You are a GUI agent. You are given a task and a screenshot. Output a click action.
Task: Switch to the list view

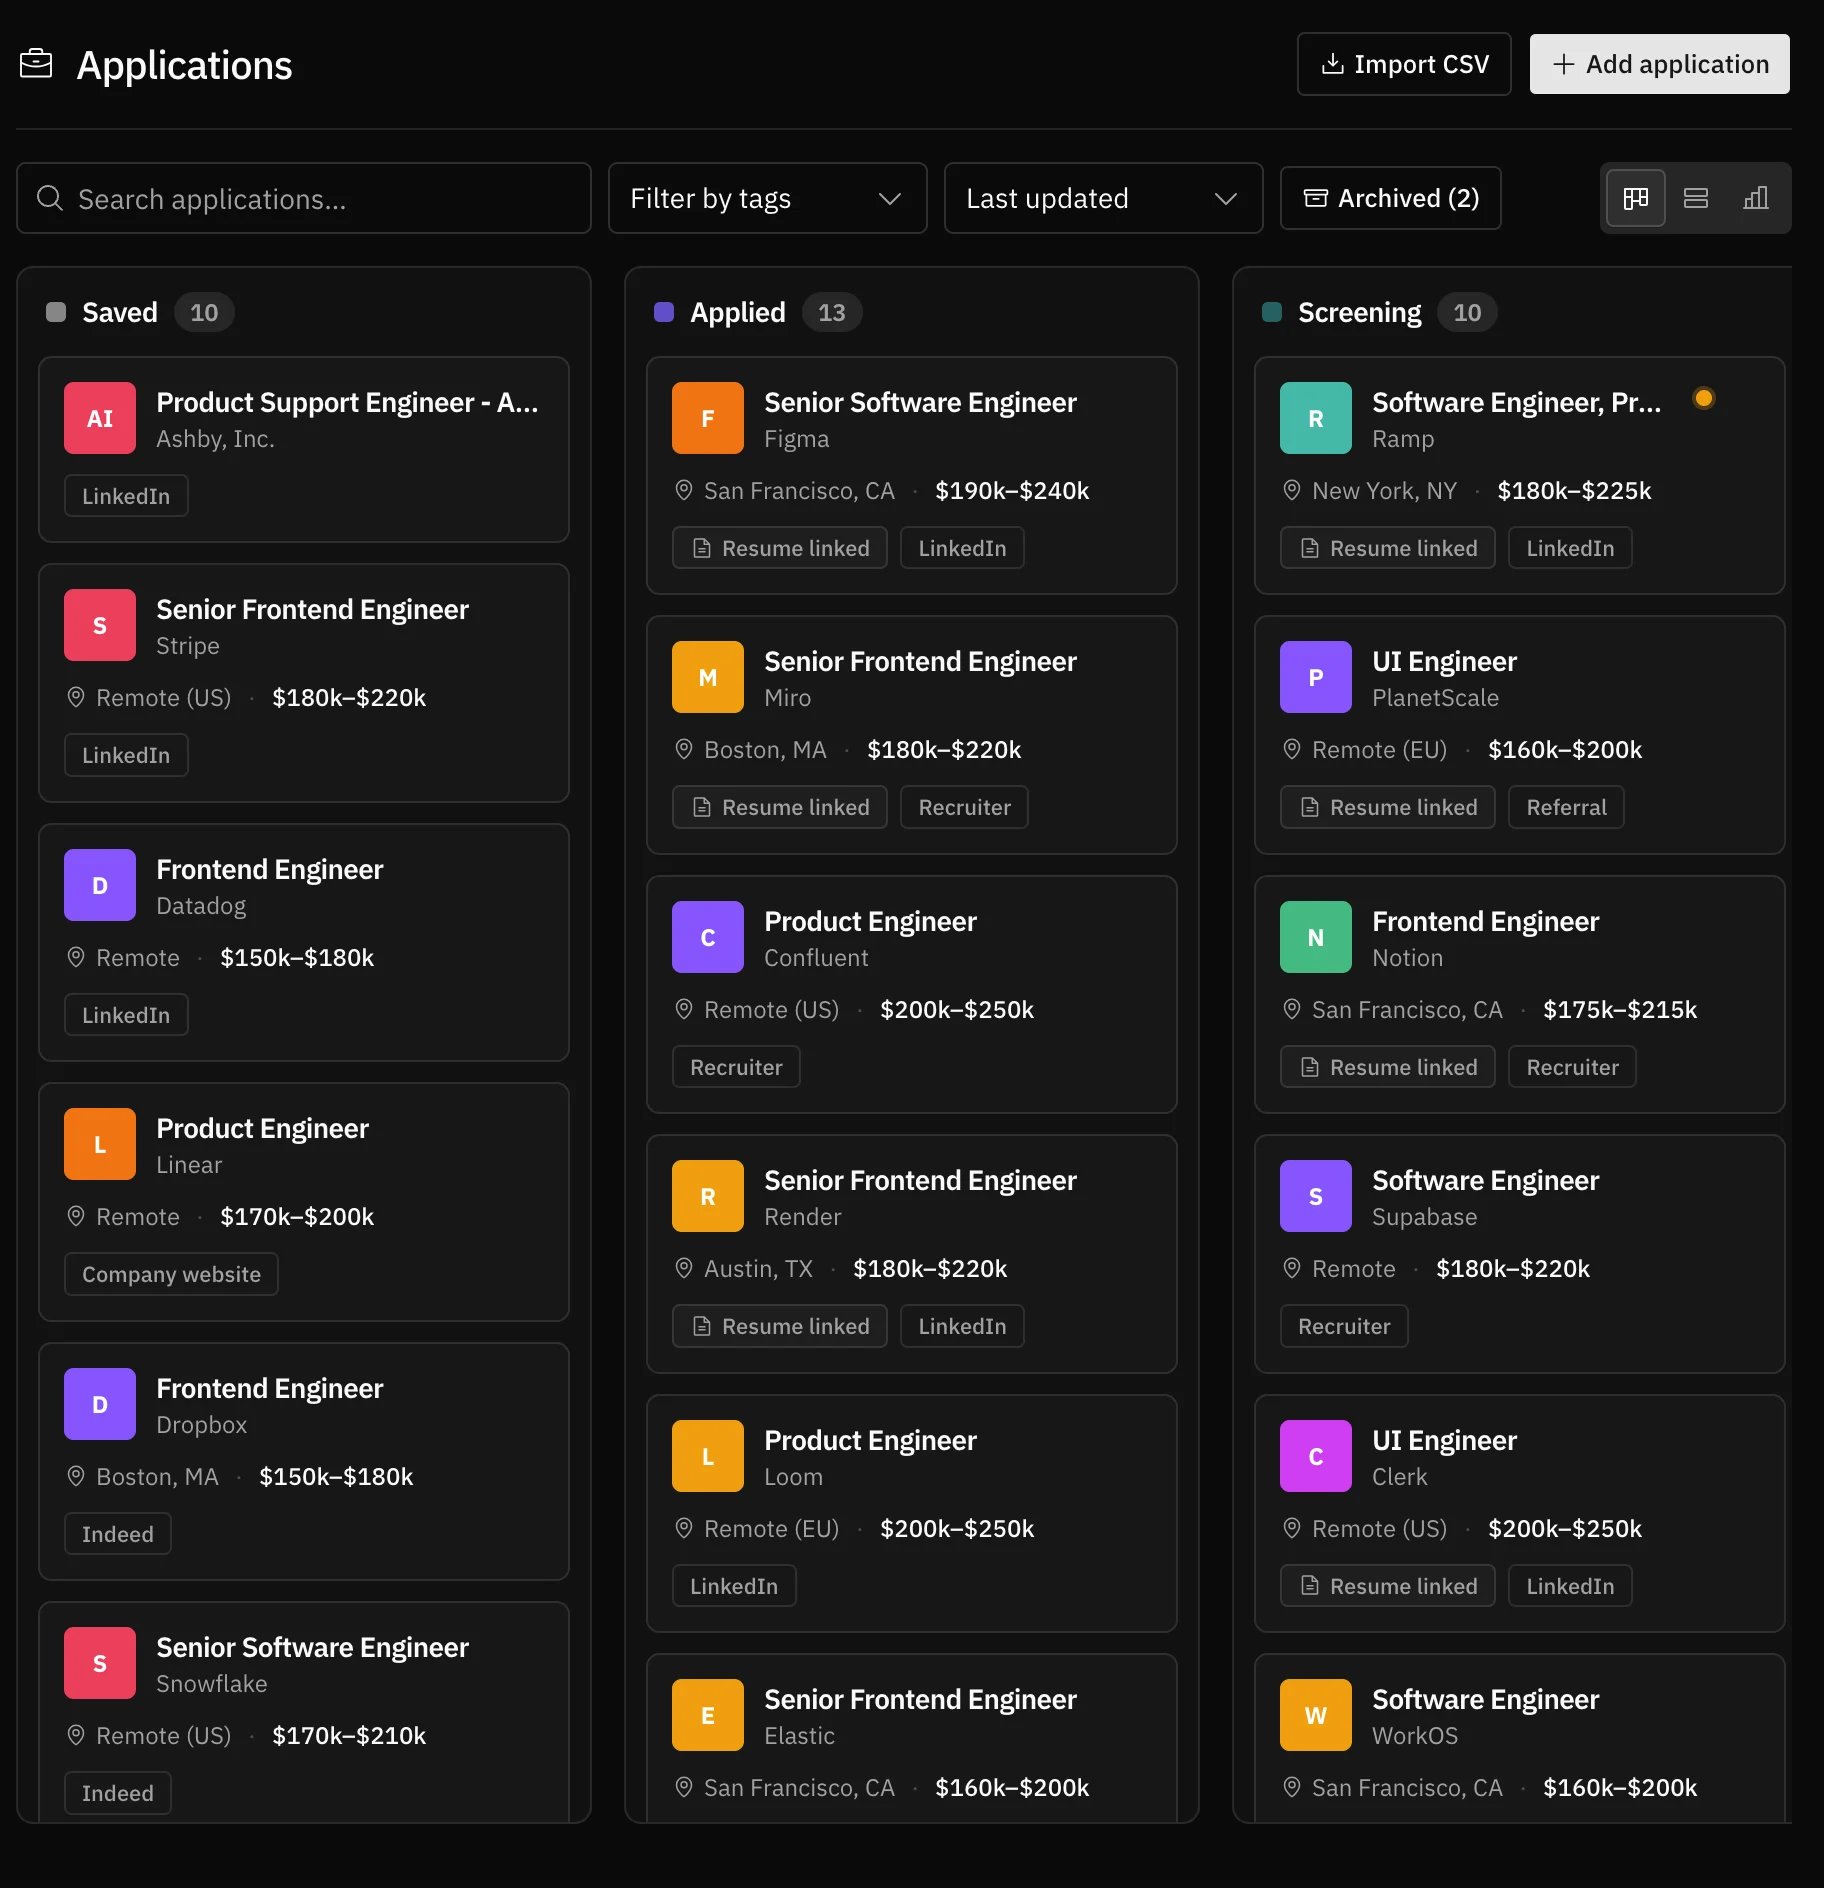(x=1696, y=198)
